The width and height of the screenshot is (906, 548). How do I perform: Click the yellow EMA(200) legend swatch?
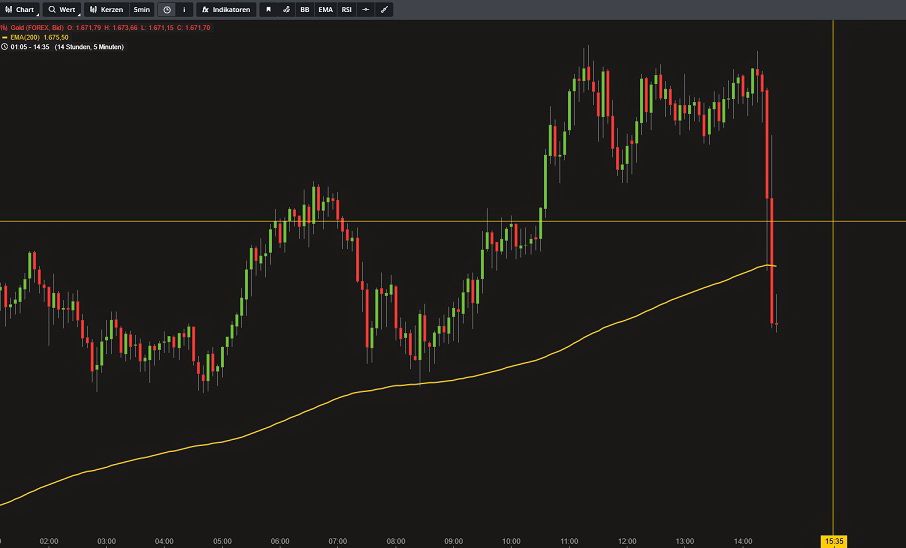(x=4, y=37)
